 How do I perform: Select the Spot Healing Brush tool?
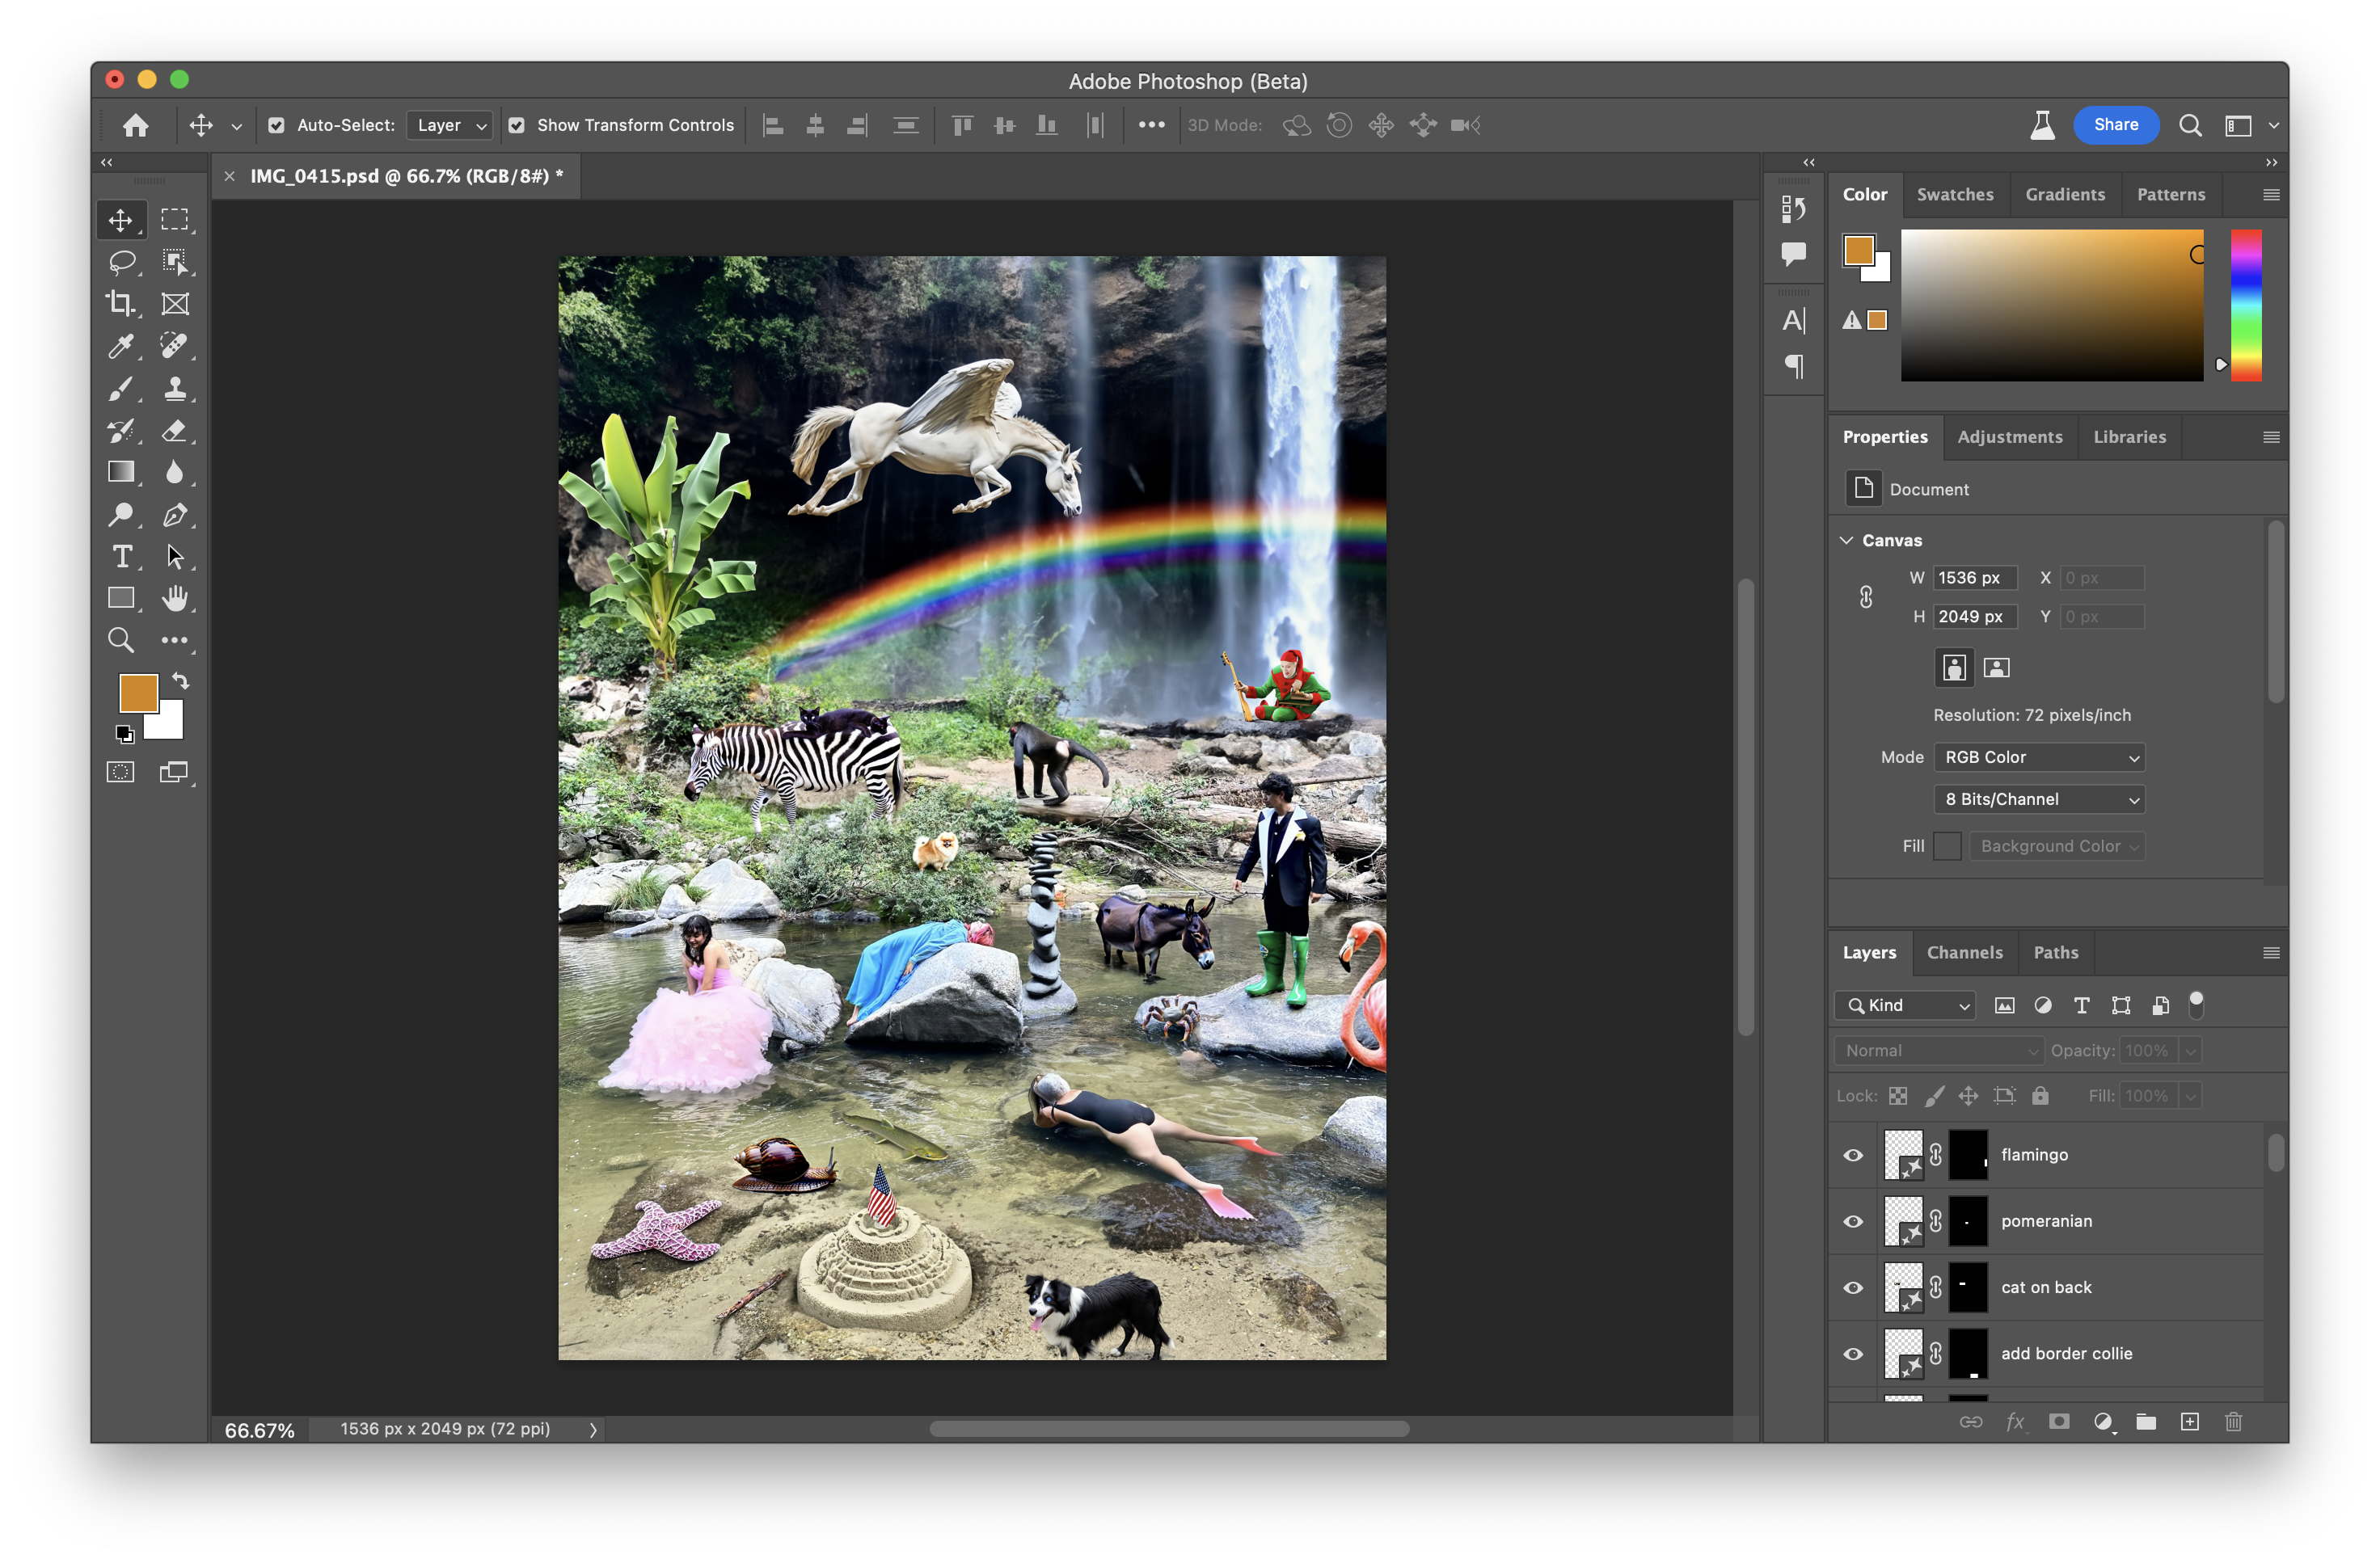175,346
